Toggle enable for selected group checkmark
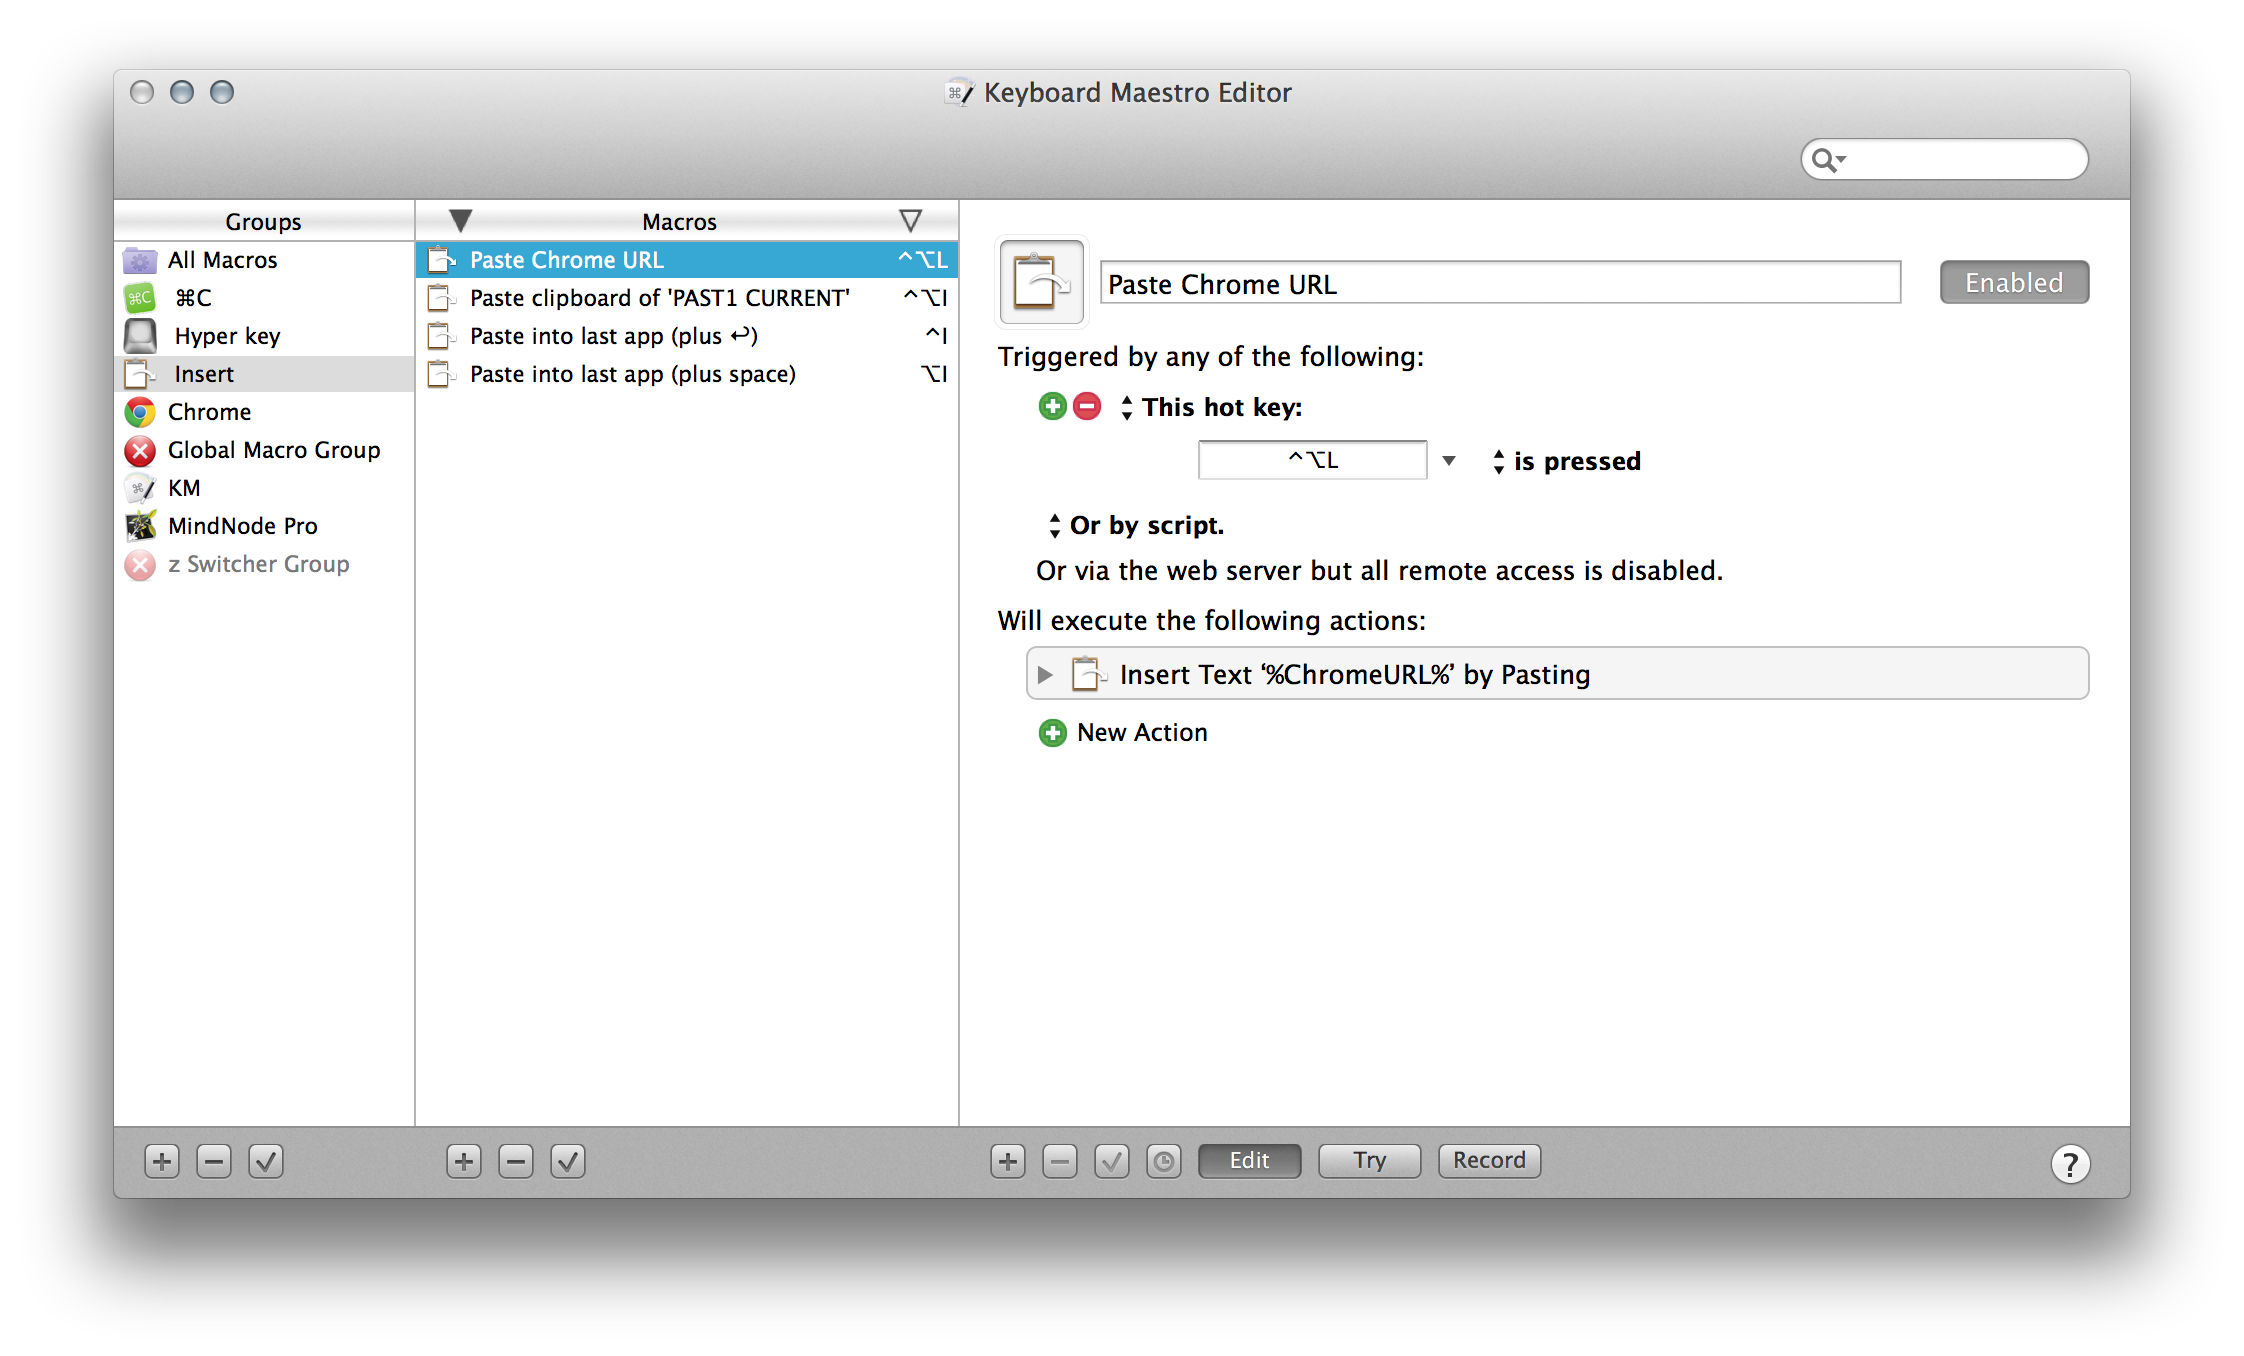The width and height of the screenshot is (2244, 1356). [x=266, y=1161]
